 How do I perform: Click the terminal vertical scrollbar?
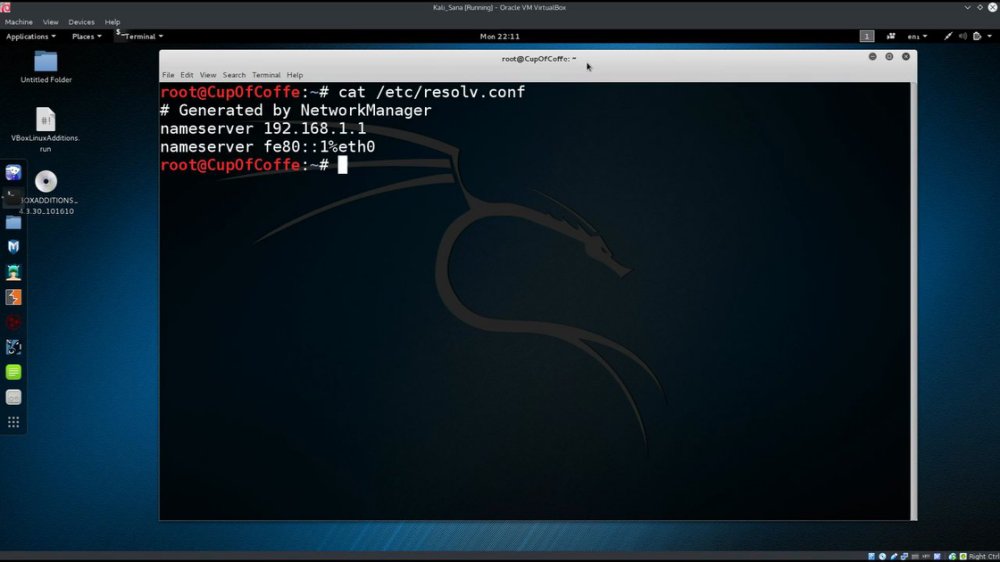click(x=913, y=301)
